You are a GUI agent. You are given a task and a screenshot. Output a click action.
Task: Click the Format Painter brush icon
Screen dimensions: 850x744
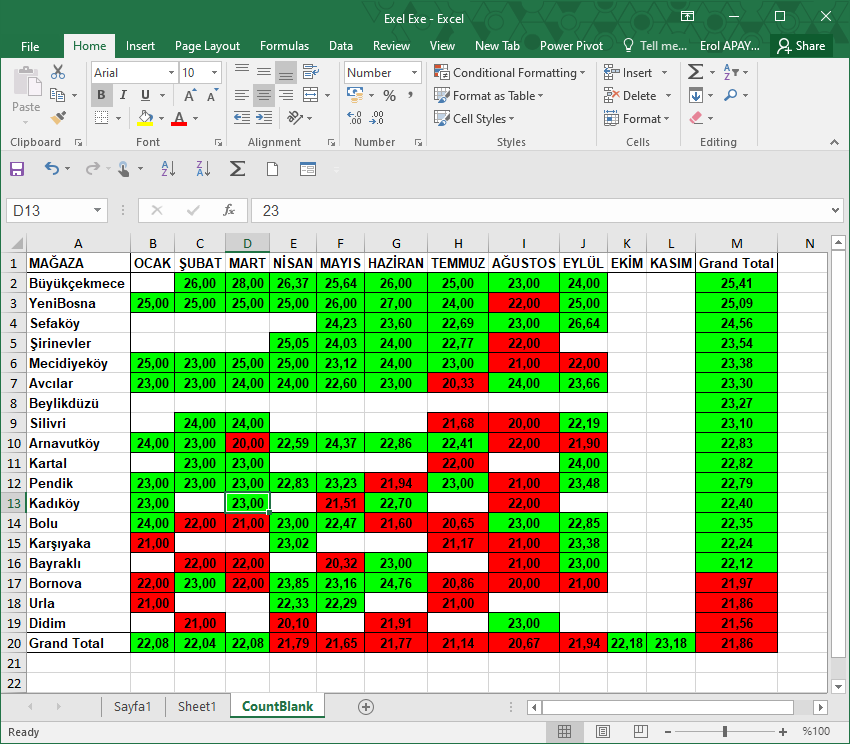tap(58, 118)
